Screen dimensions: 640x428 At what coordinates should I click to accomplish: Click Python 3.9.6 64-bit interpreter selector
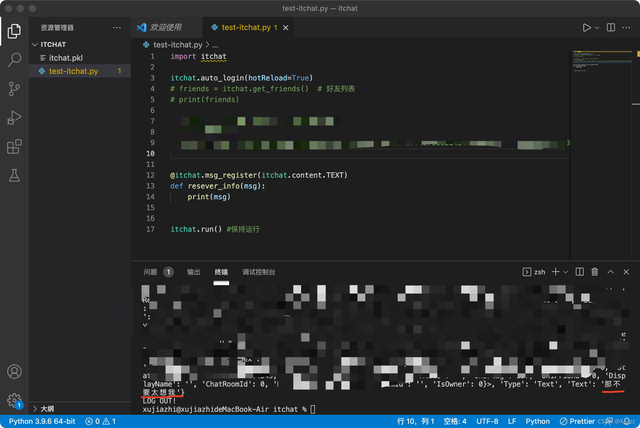click(43, 421)
